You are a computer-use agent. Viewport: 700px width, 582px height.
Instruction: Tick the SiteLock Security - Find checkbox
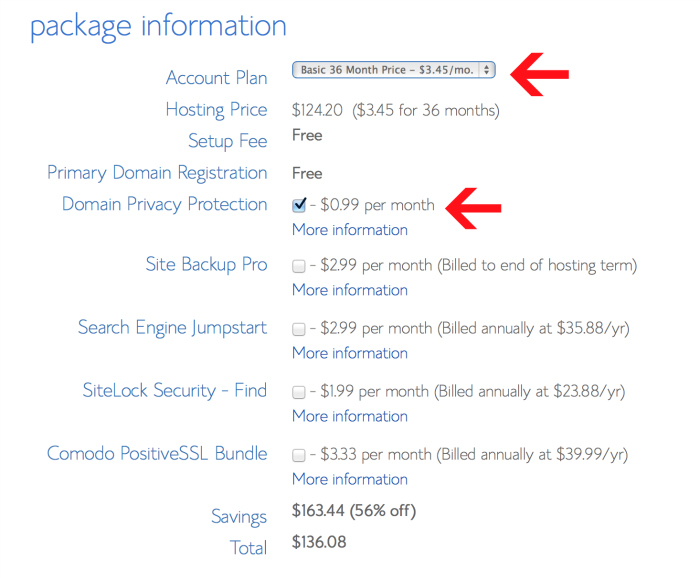[299, 392]
